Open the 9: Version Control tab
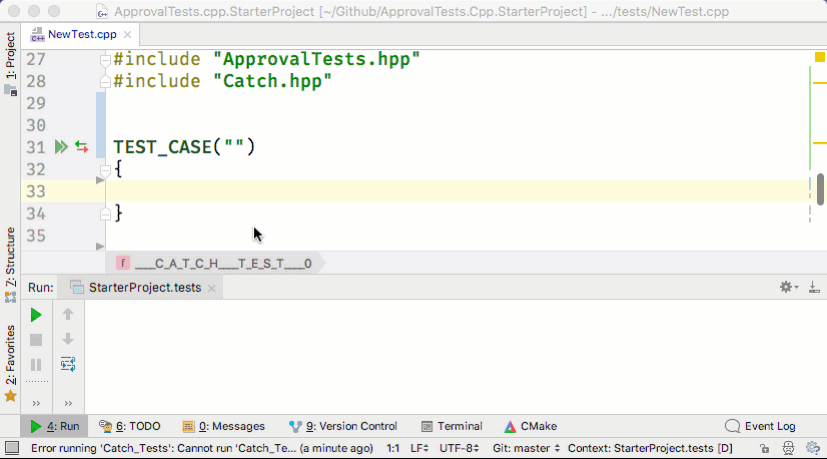The height and width of the screenshot is (459, 827). (343, 426)
